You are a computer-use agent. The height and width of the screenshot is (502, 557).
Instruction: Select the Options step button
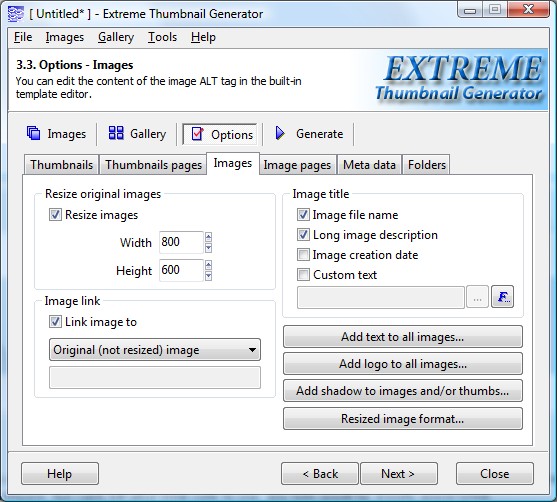coord(220,134)
